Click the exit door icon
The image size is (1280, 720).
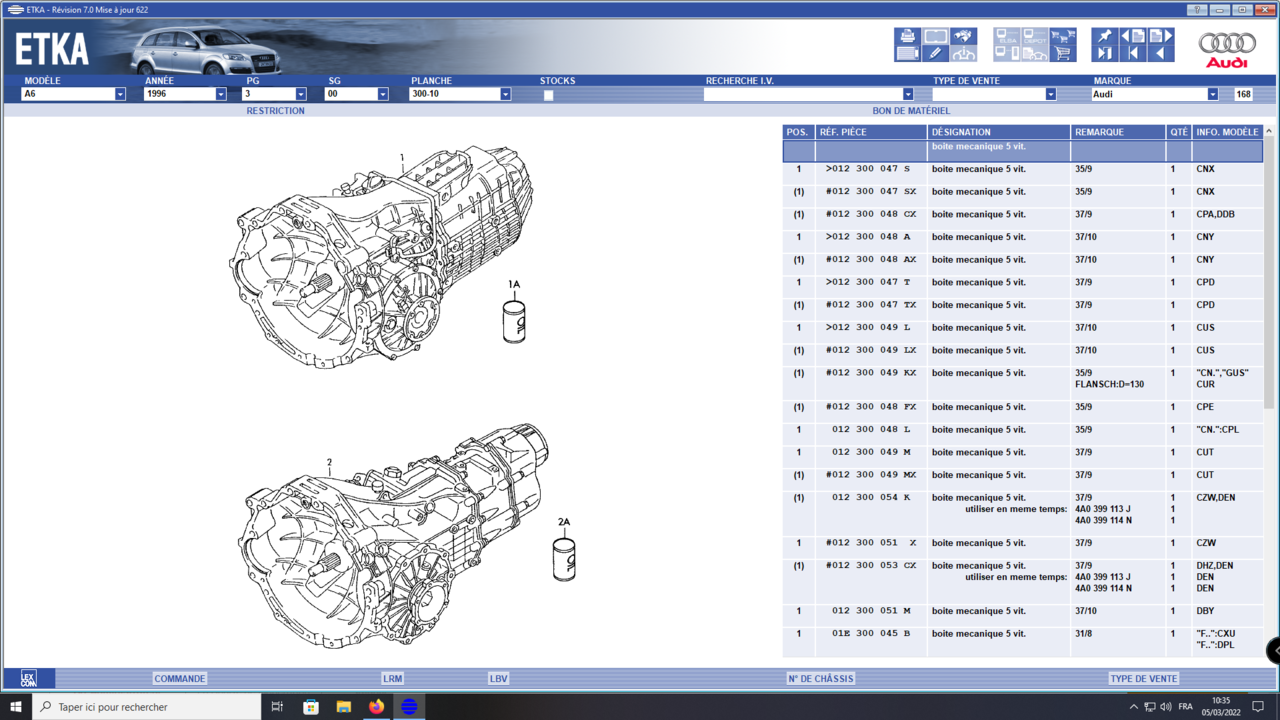[x=1104, y=54]
